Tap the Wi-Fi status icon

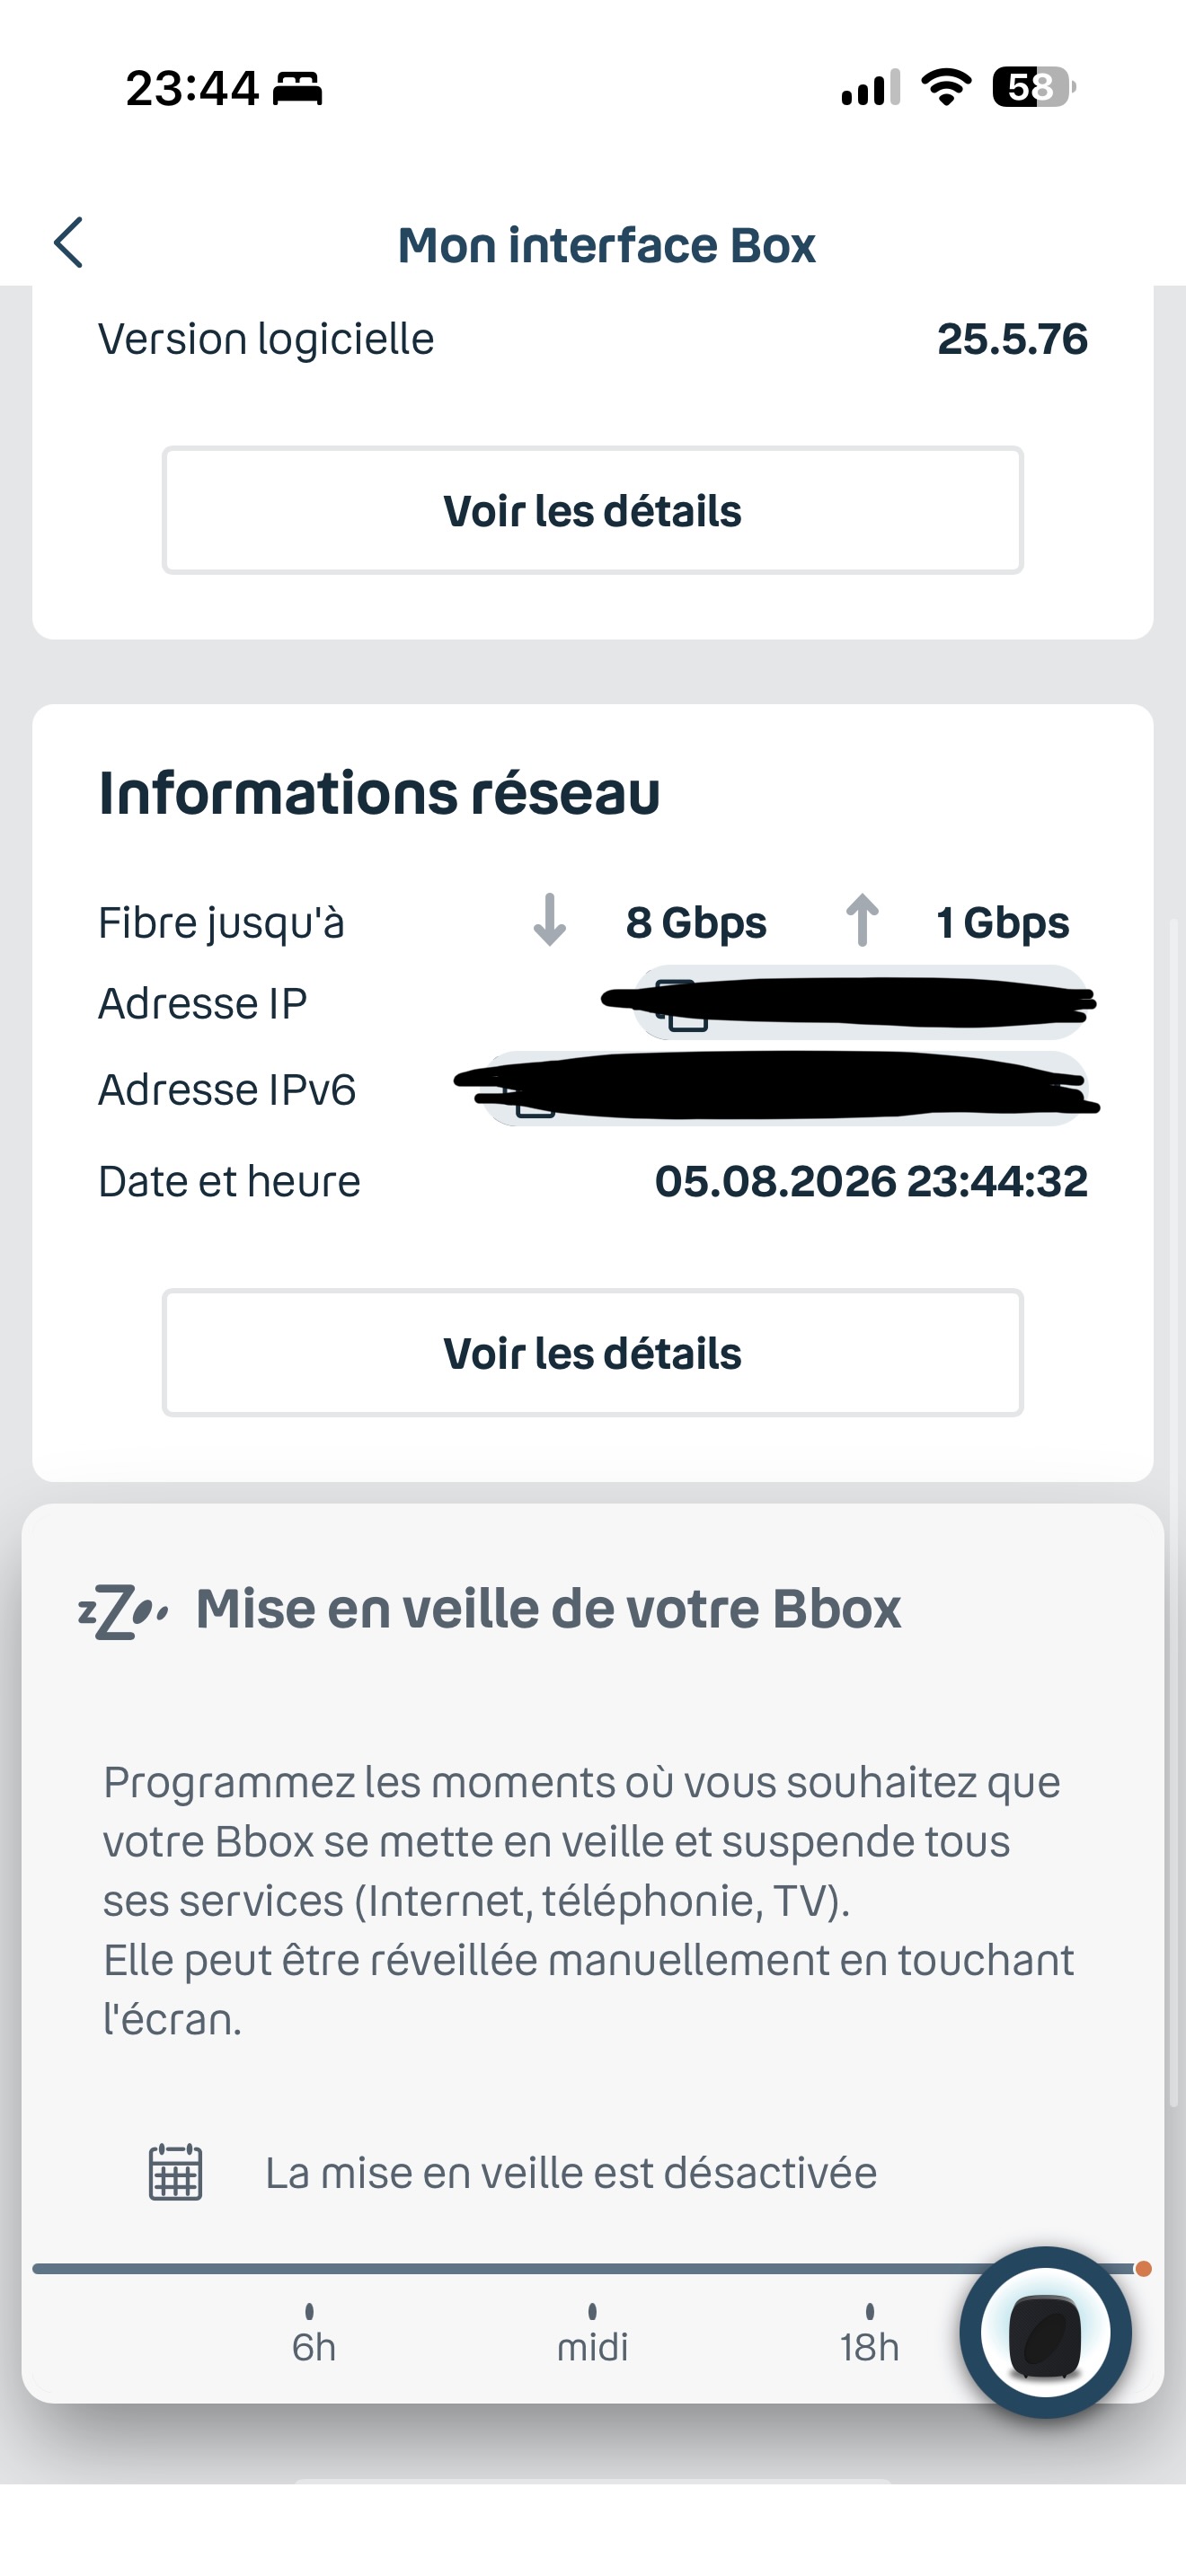tap(946, 87)
